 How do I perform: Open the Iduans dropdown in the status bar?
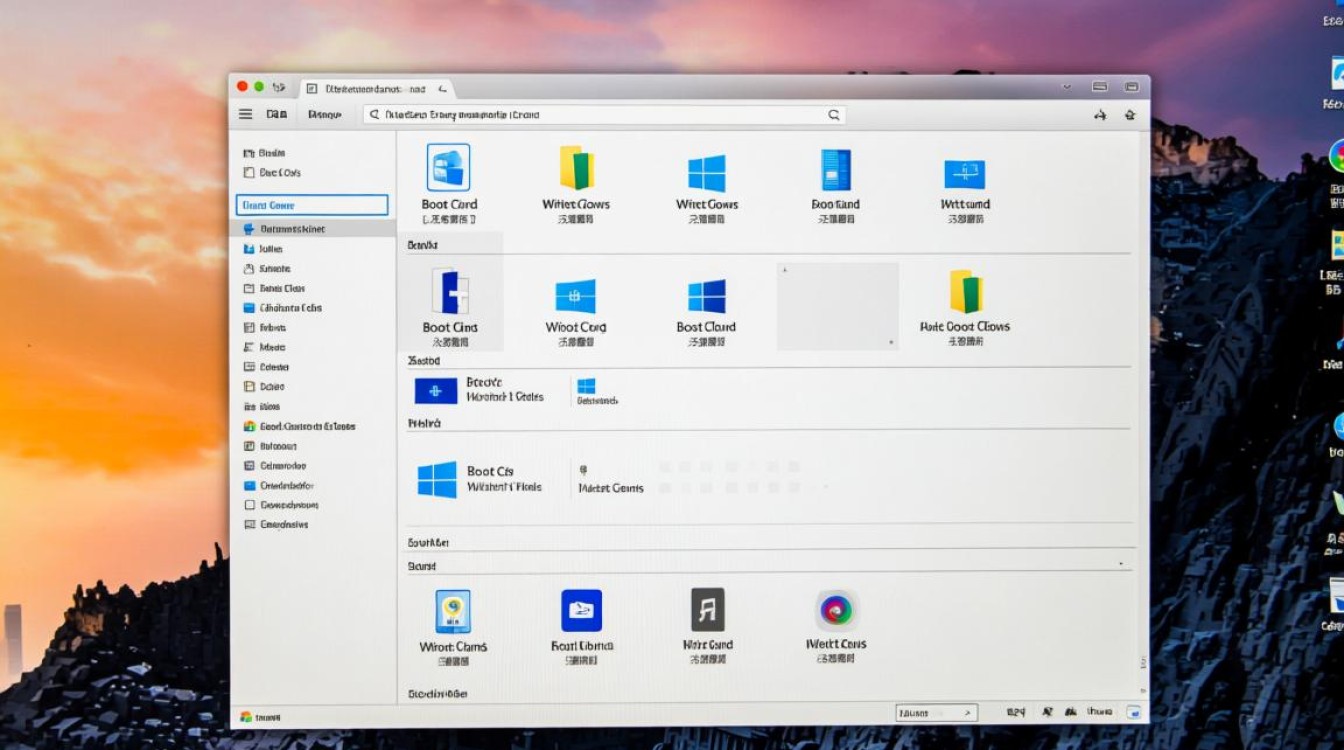click(935, 713)
